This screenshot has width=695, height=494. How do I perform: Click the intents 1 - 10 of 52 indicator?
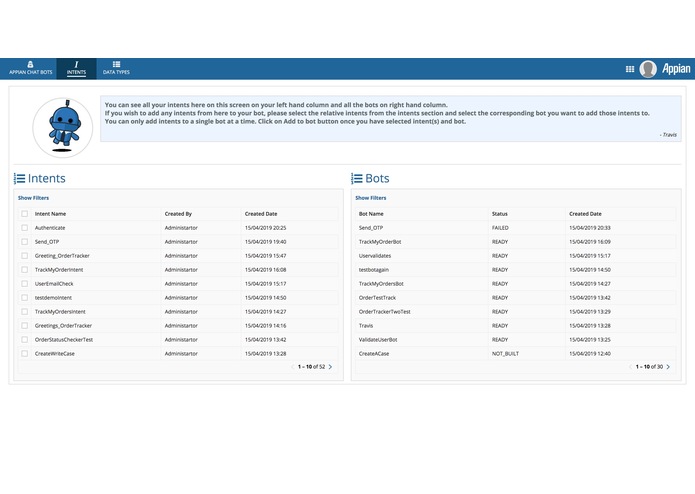[x=311, y=367]
